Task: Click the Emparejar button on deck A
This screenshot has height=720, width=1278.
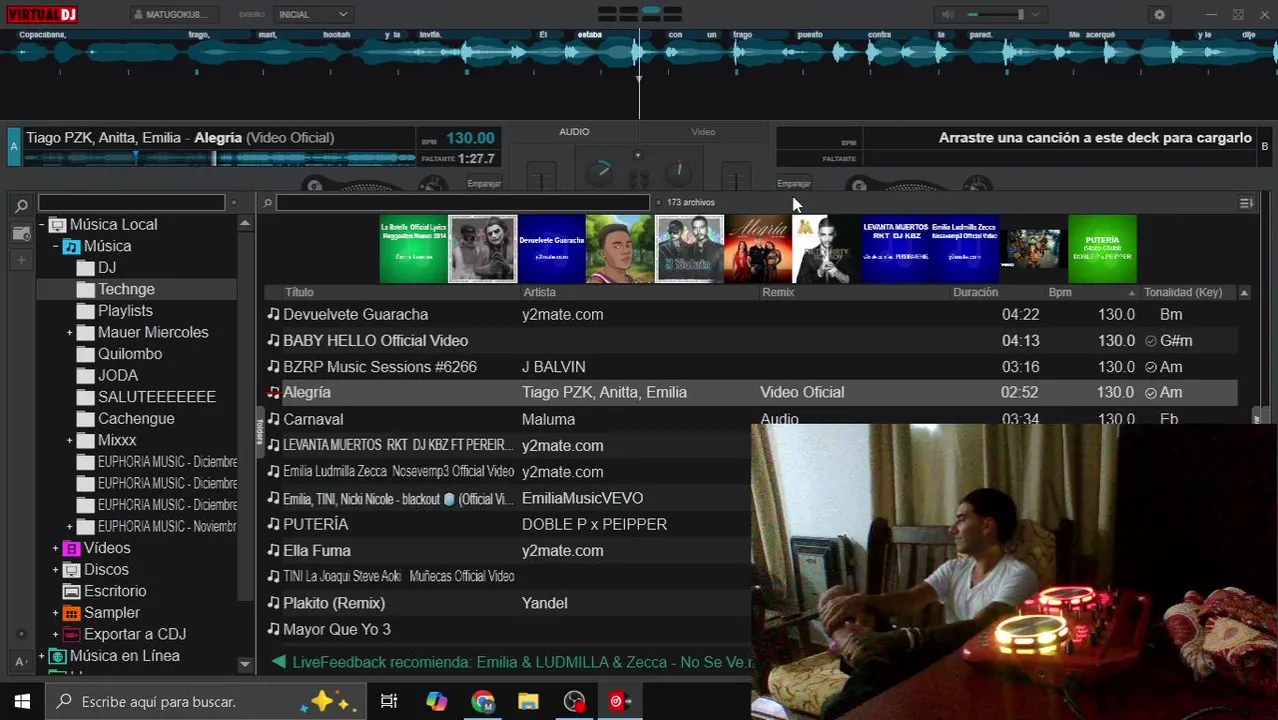Action: pyautogui.click(x=484, y=183)
